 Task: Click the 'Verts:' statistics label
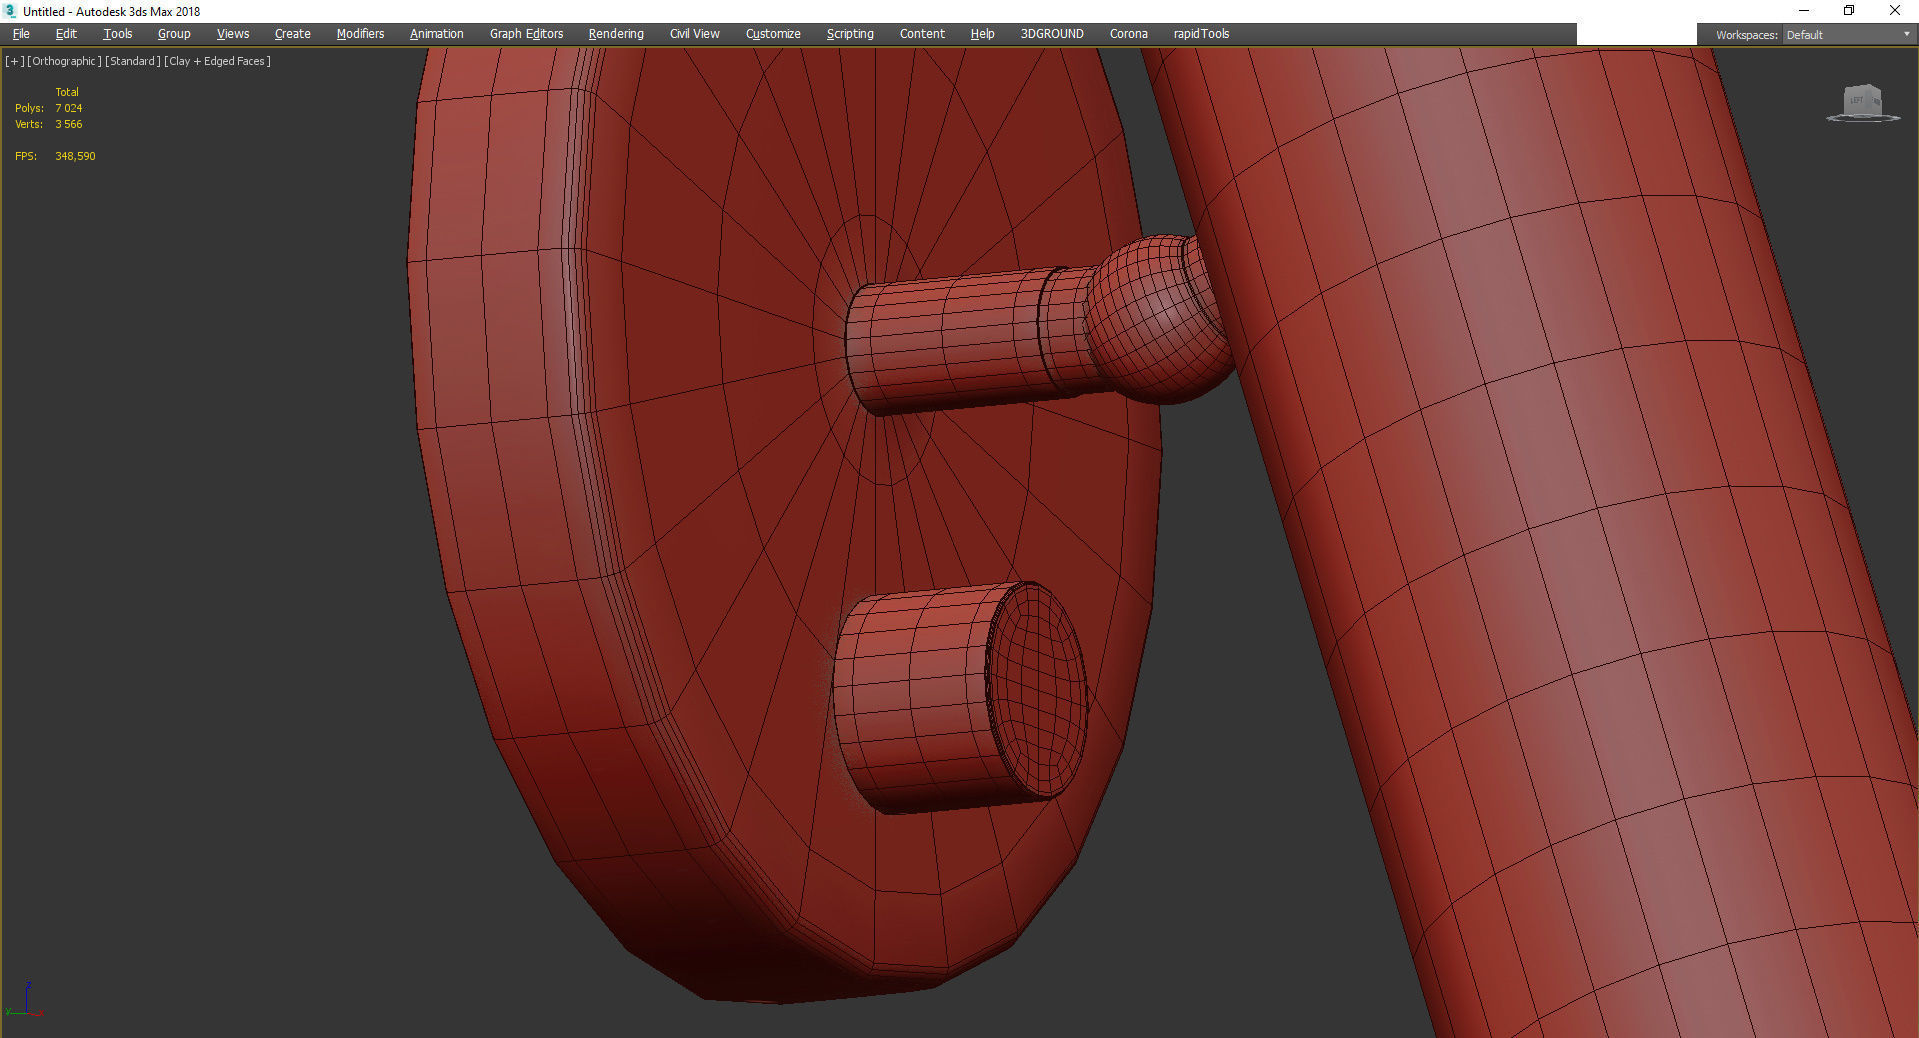[29, 124]
